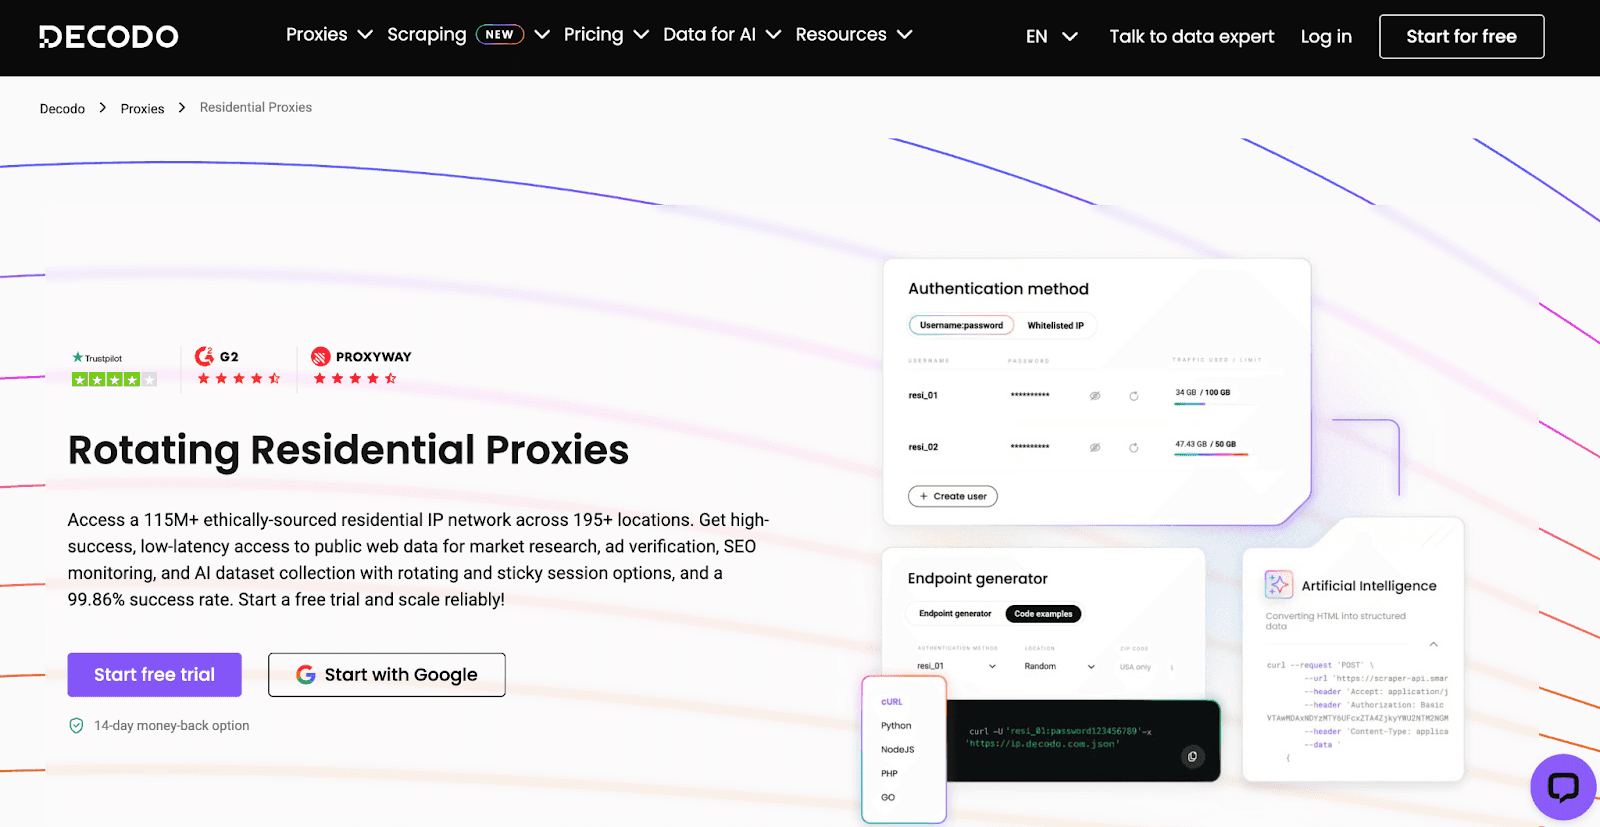Select cURL in the language list

[x=892, y=702]
